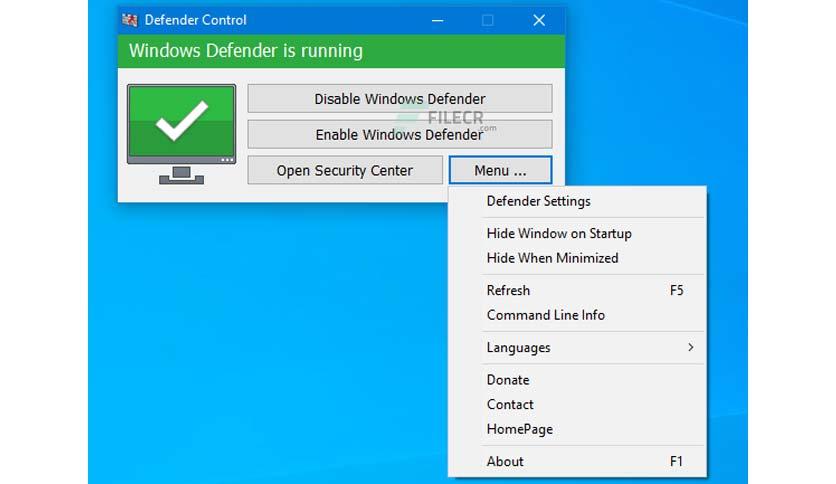Viewport: 836px width, 484px height.
Task: Click the Defender Control title bar icon
Action: [130, 20]
